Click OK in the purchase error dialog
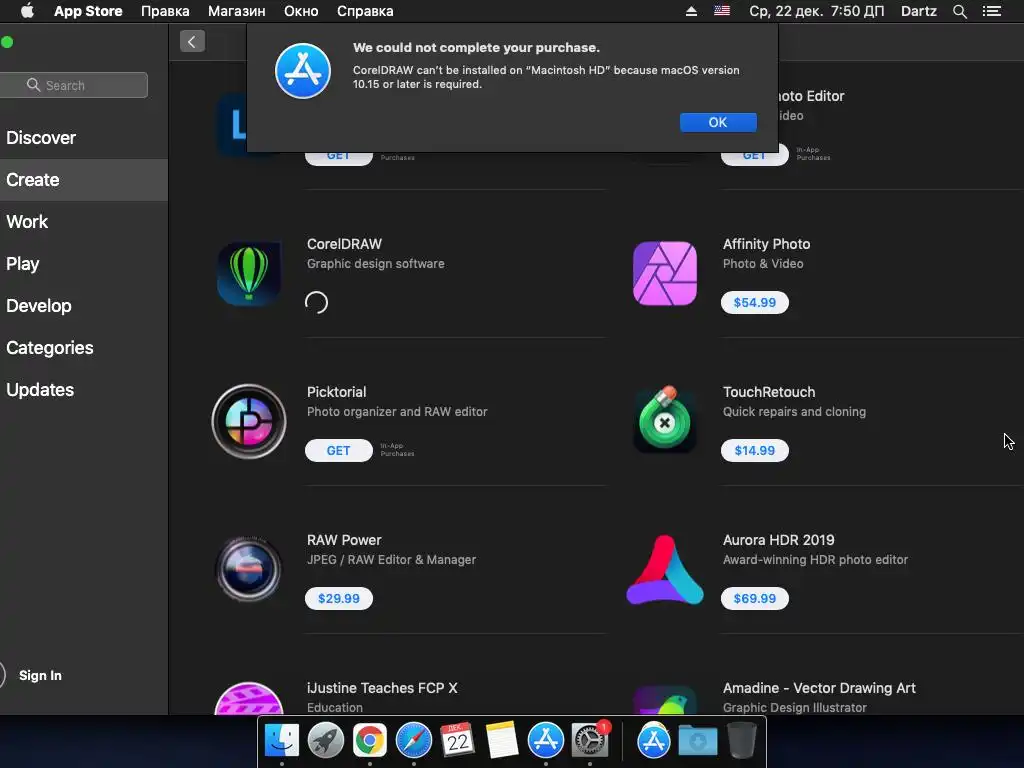Screen dimensions: 1024x768 [x=718, y=122]
